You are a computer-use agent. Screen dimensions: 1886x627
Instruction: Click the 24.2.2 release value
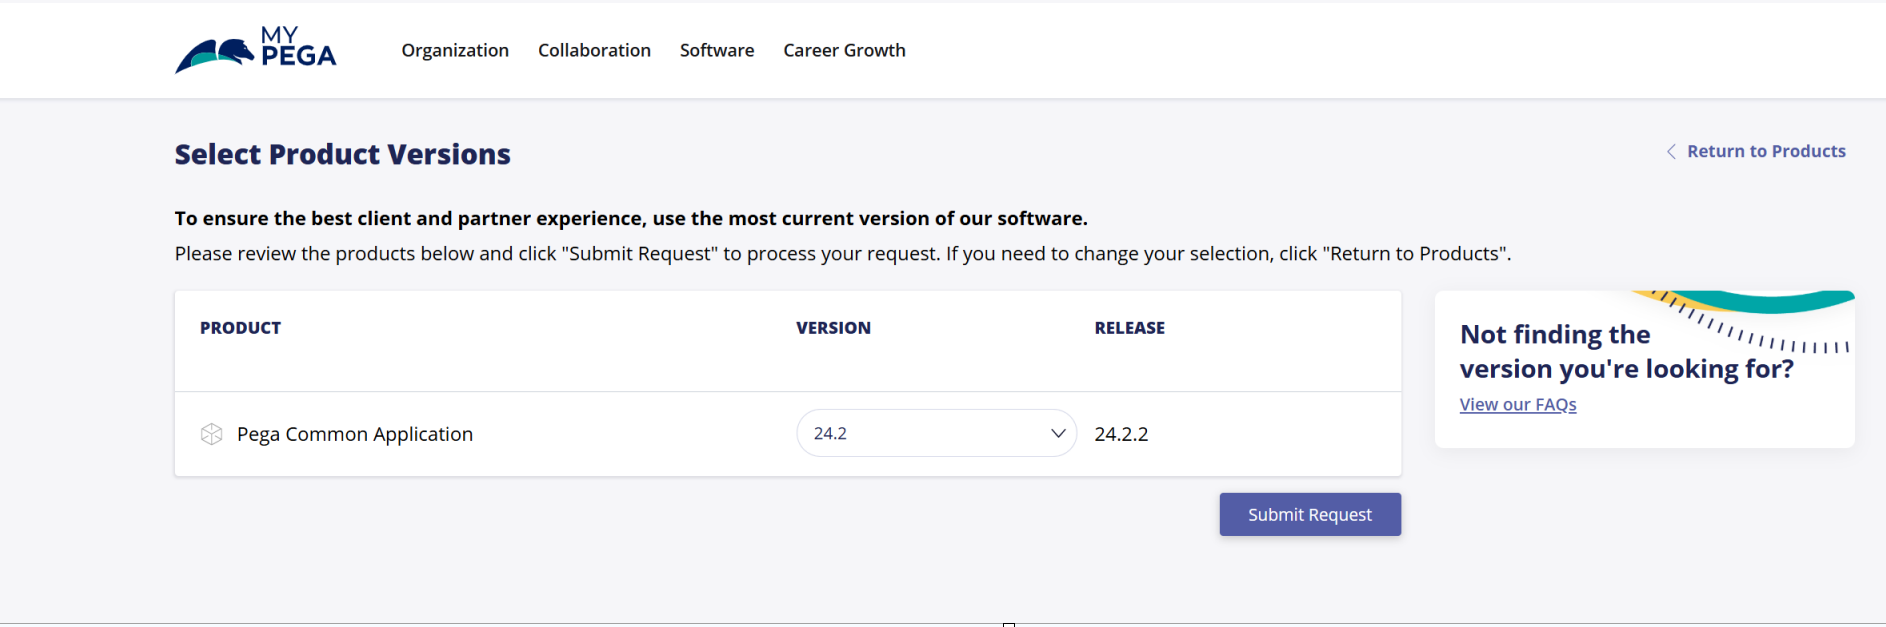point(1121,434)
